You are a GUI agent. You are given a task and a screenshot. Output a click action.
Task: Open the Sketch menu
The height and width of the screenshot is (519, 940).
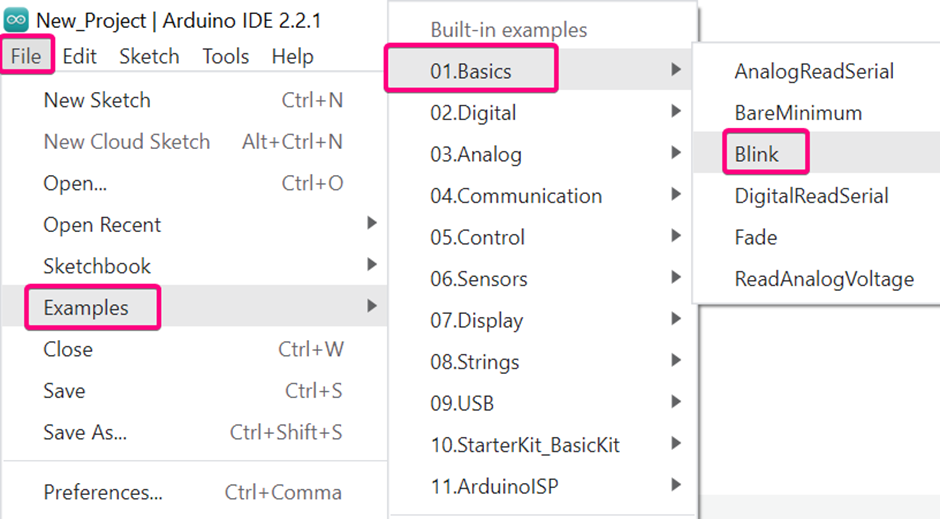149,56
